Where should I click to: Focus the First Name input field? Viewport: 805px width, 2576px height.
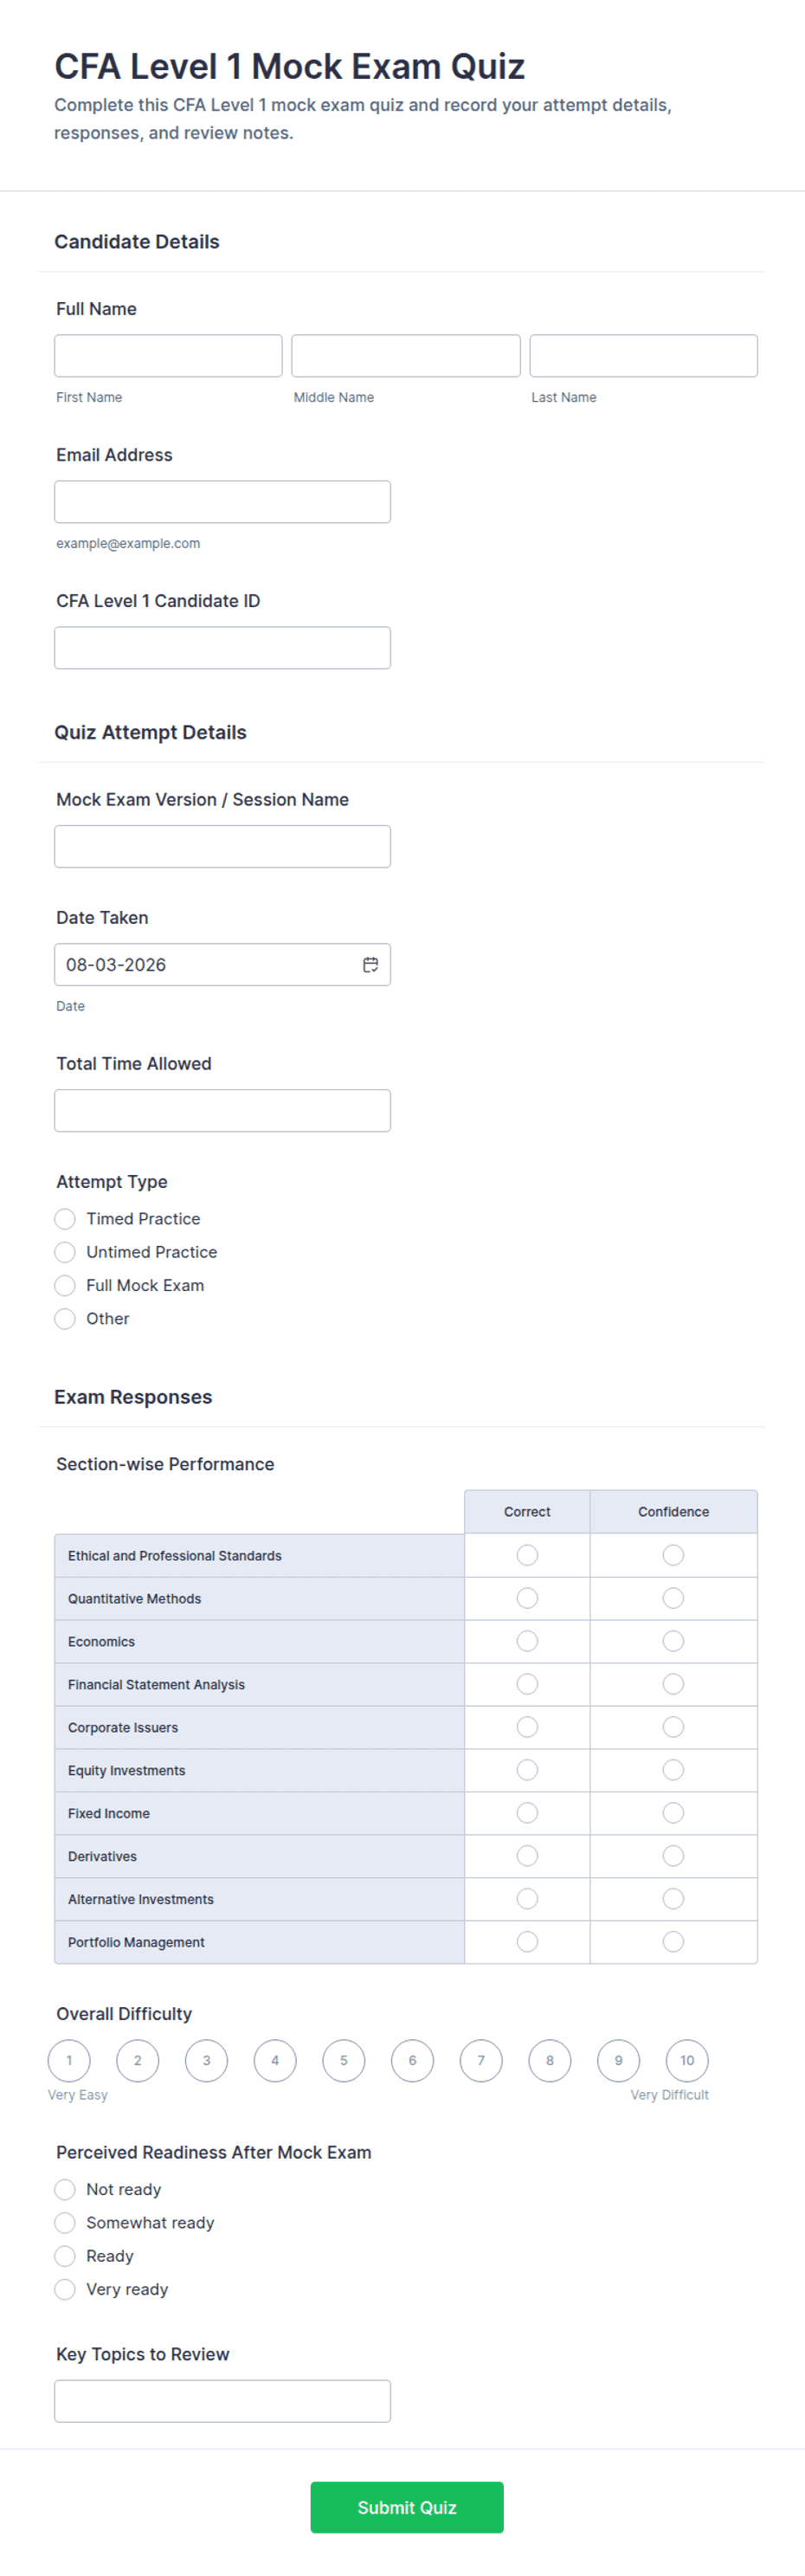168,356
